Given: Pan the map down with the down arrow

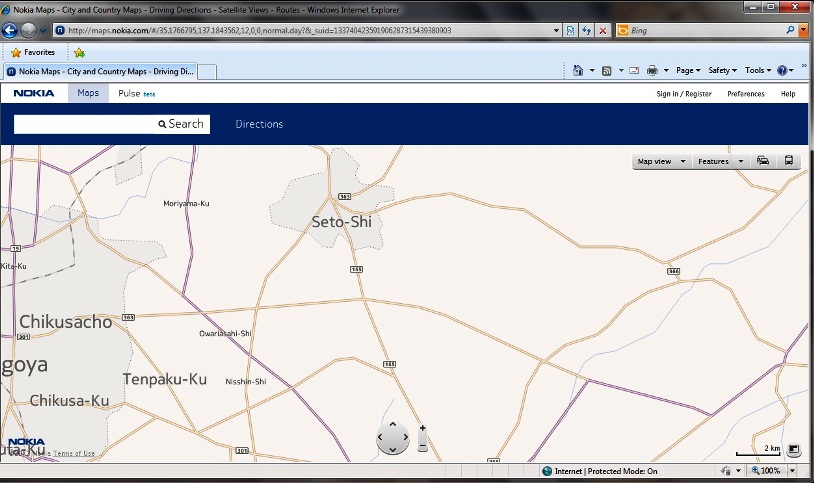Looking at the screenshot, I should point(392,450).
